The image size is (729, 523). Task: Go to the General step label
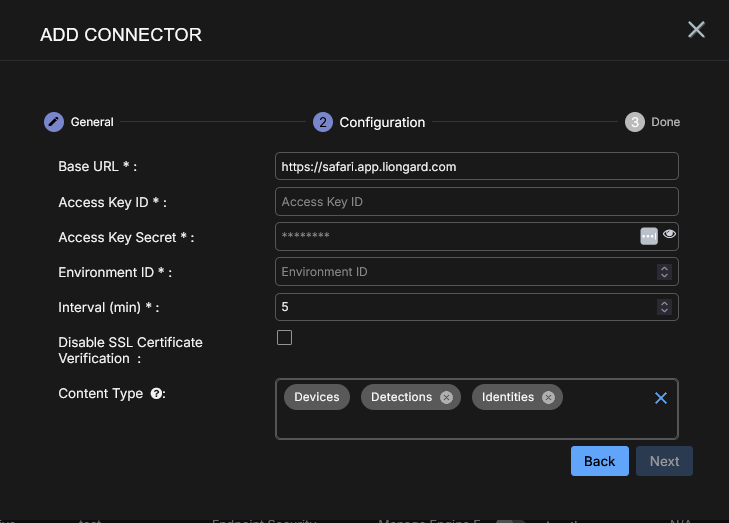tap(92, 122)
